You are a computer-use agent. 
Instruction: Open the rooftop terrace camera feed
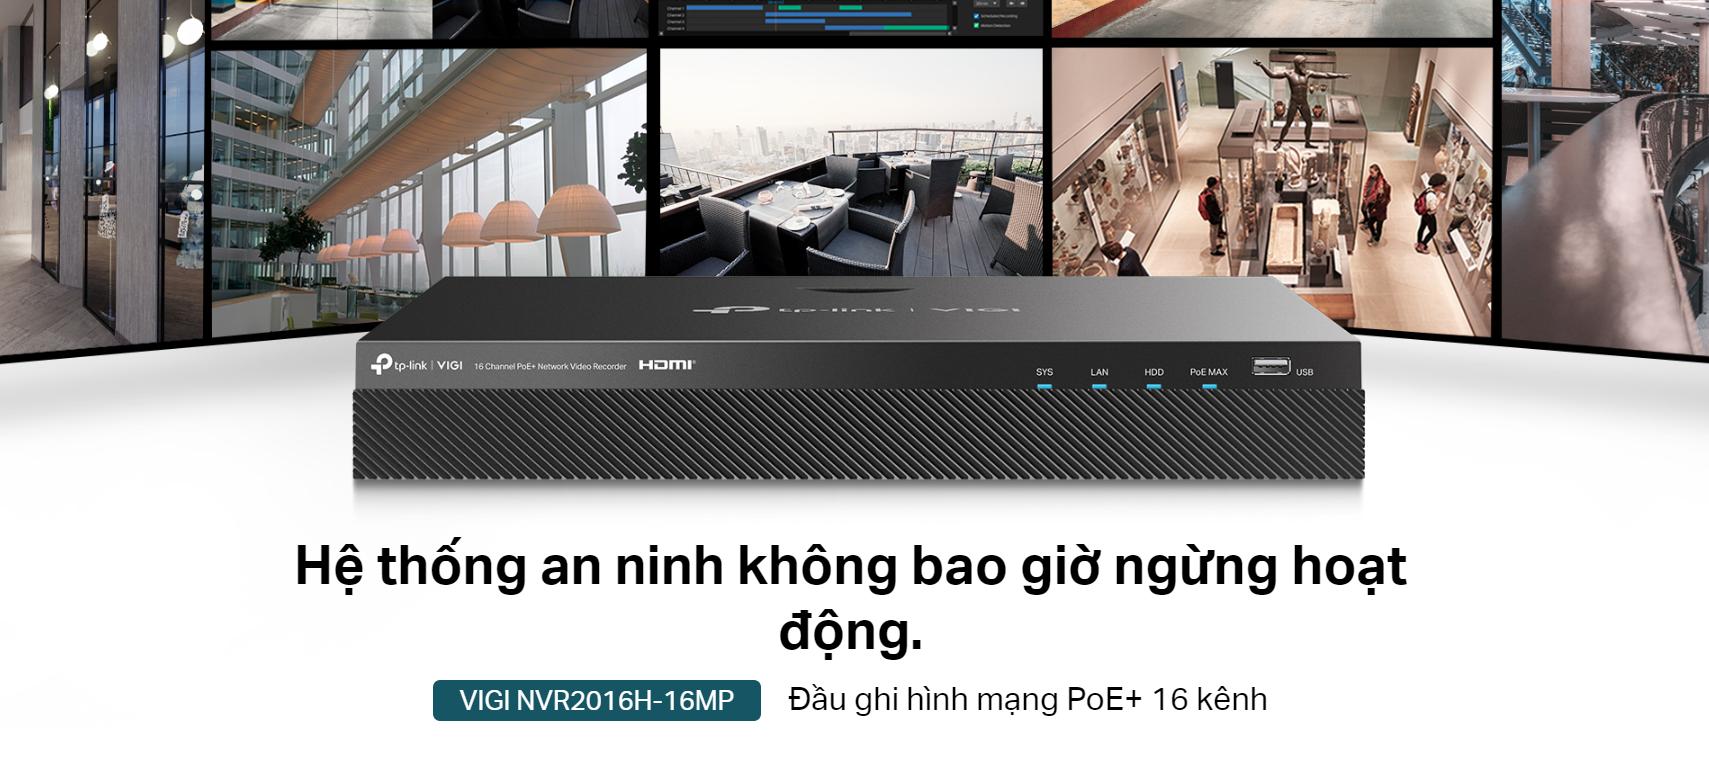coord(851,160)
